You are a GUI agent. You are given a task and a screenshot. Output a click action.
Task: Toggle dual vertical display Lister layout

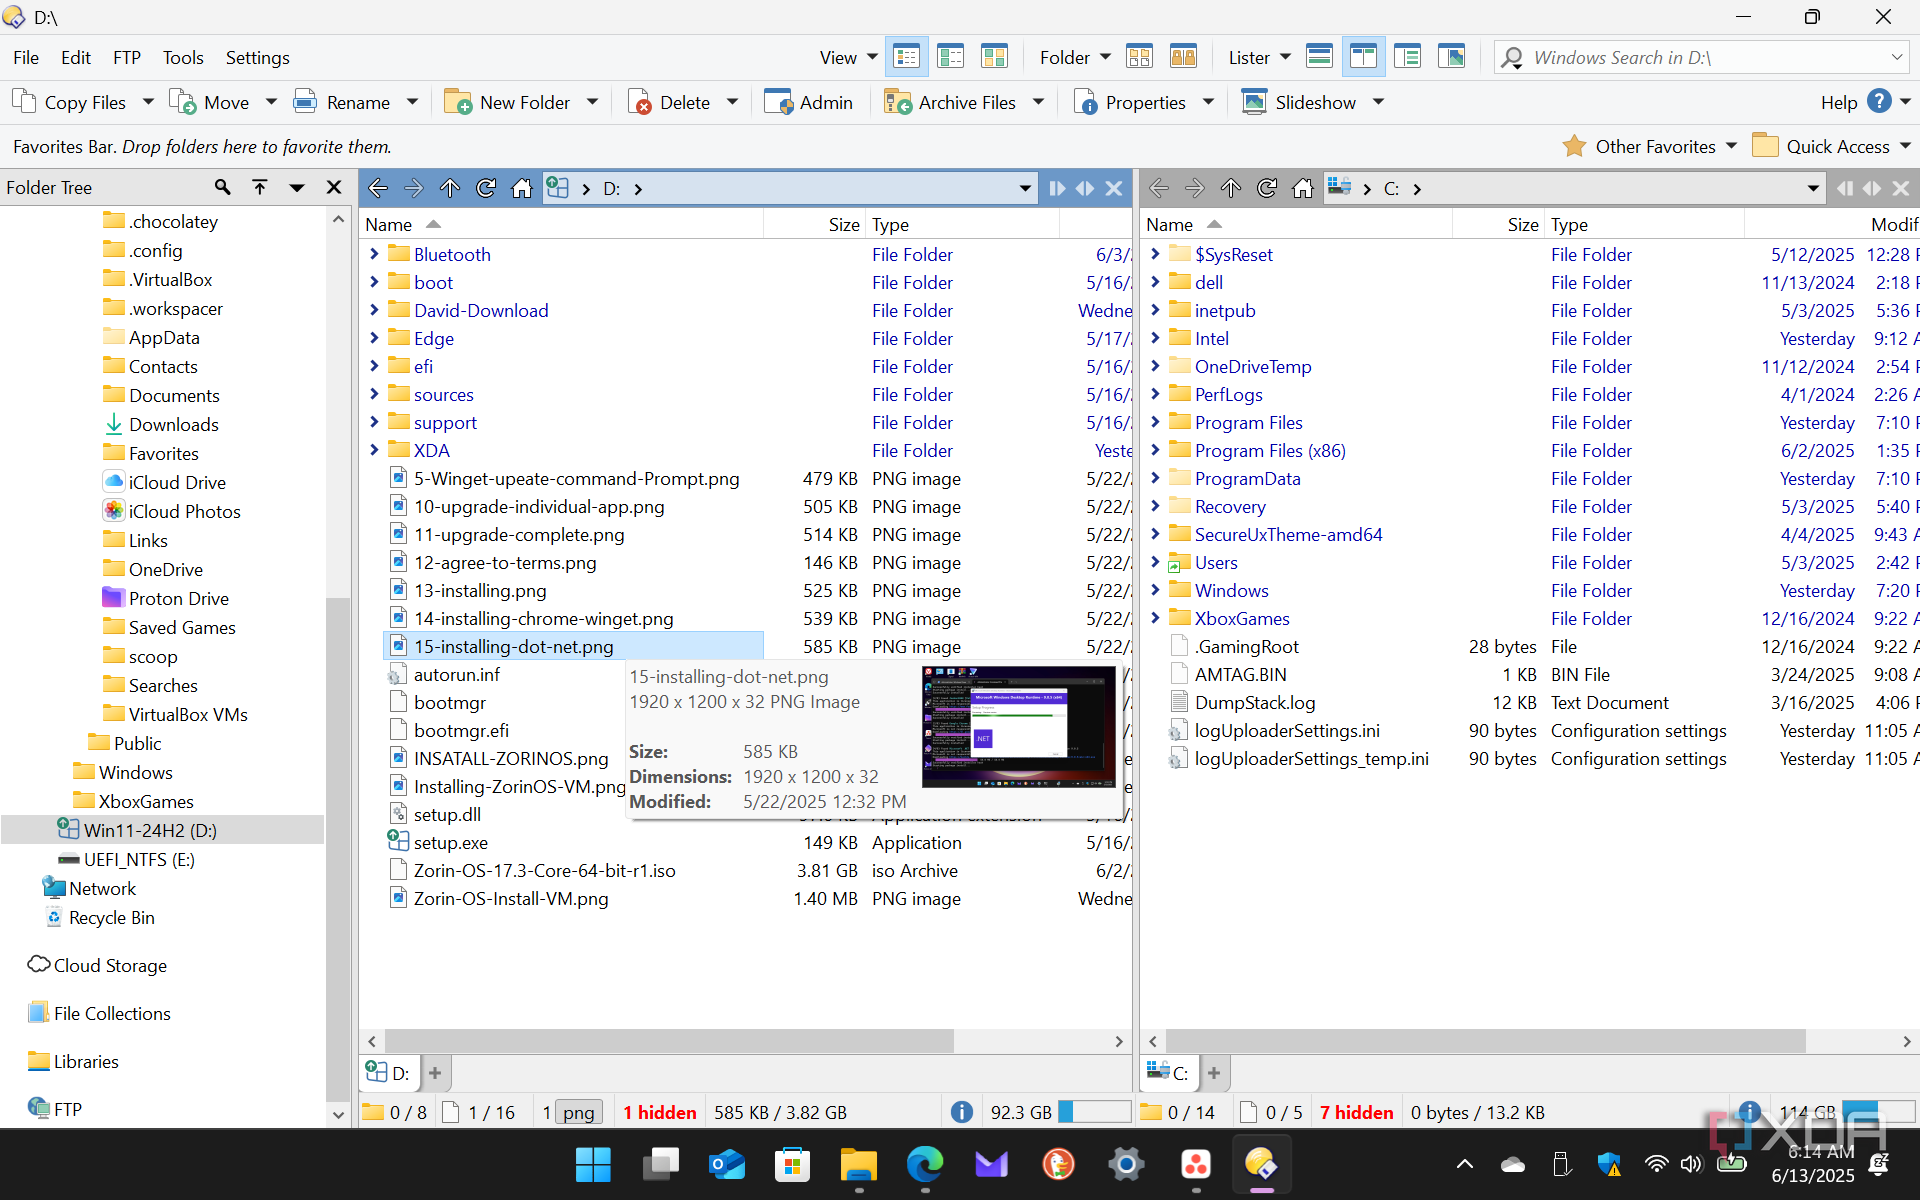[1363, 57]
